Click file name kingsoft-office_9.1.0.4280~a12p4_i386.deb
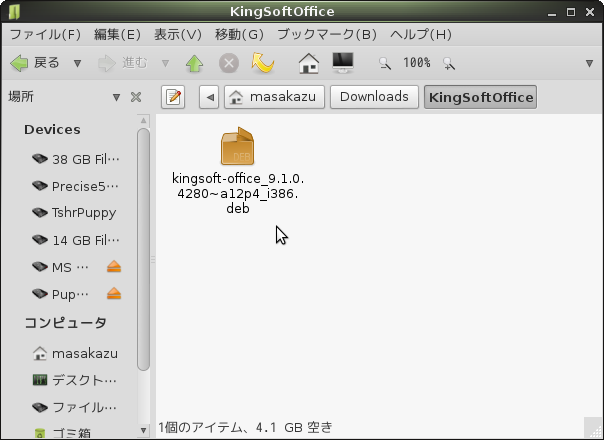The height and width of the screenshot is (440, 604). 238,193
